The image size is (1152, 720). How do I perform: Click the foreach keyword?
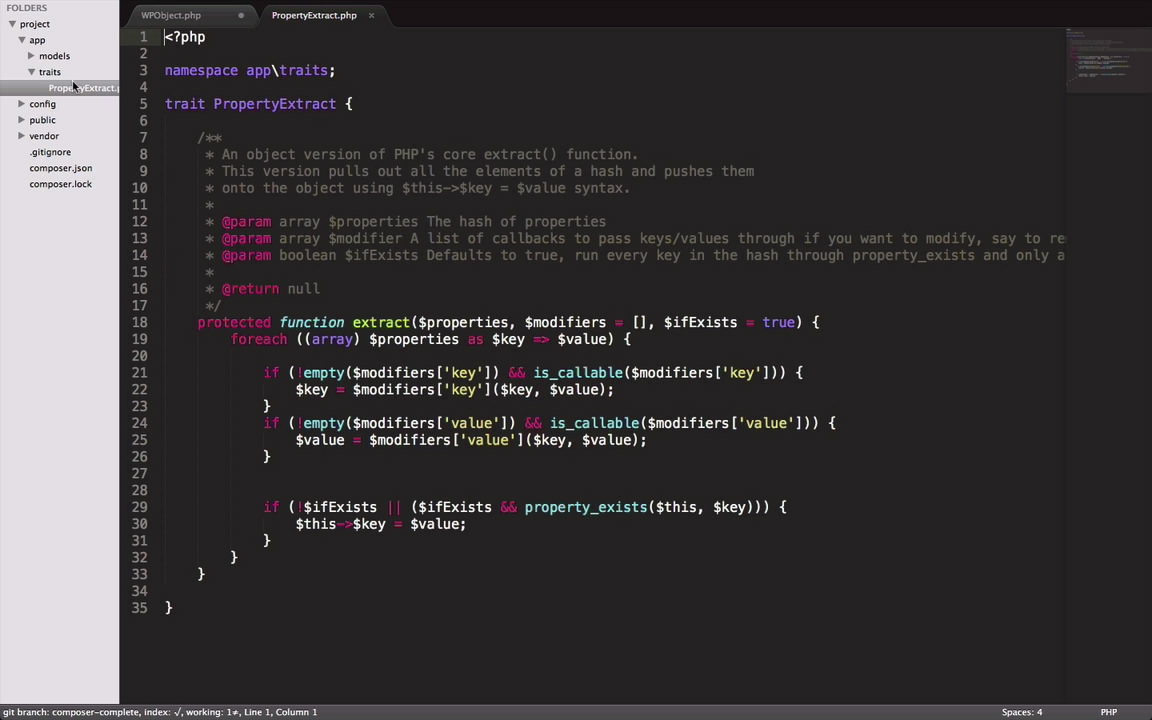(259, 339)
